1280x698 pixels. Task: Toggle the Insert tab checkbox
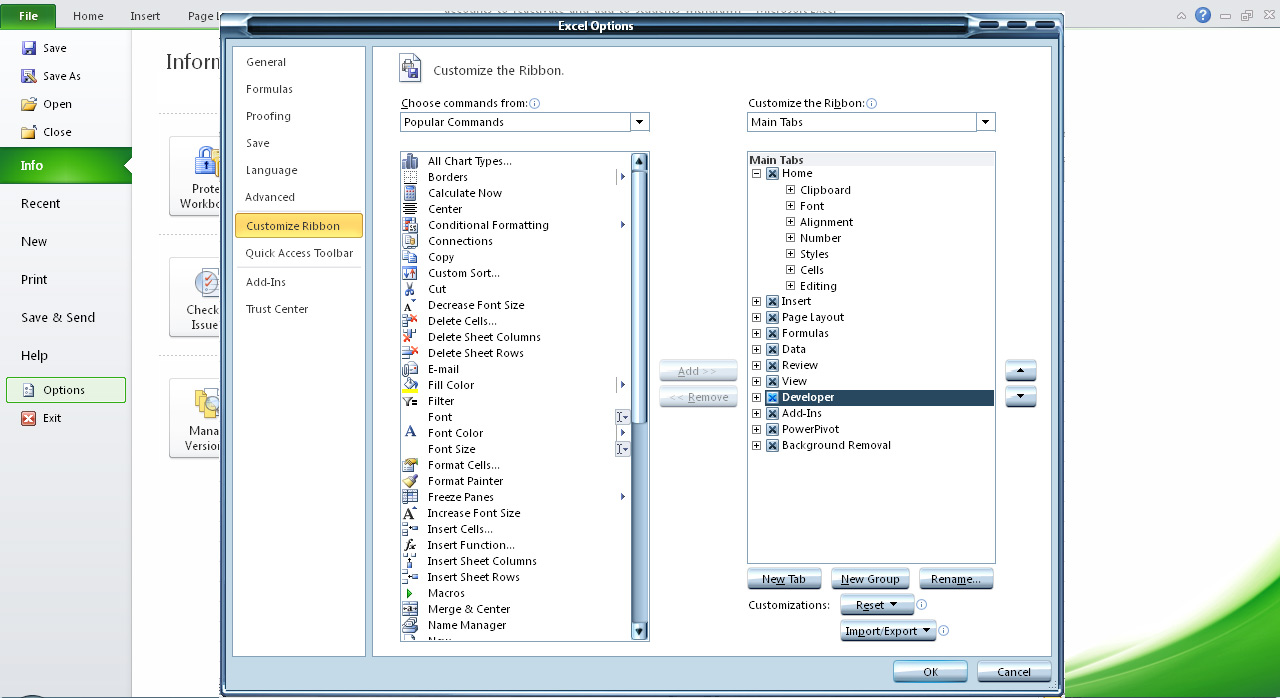pyautogui.click(x=772, y=301)
